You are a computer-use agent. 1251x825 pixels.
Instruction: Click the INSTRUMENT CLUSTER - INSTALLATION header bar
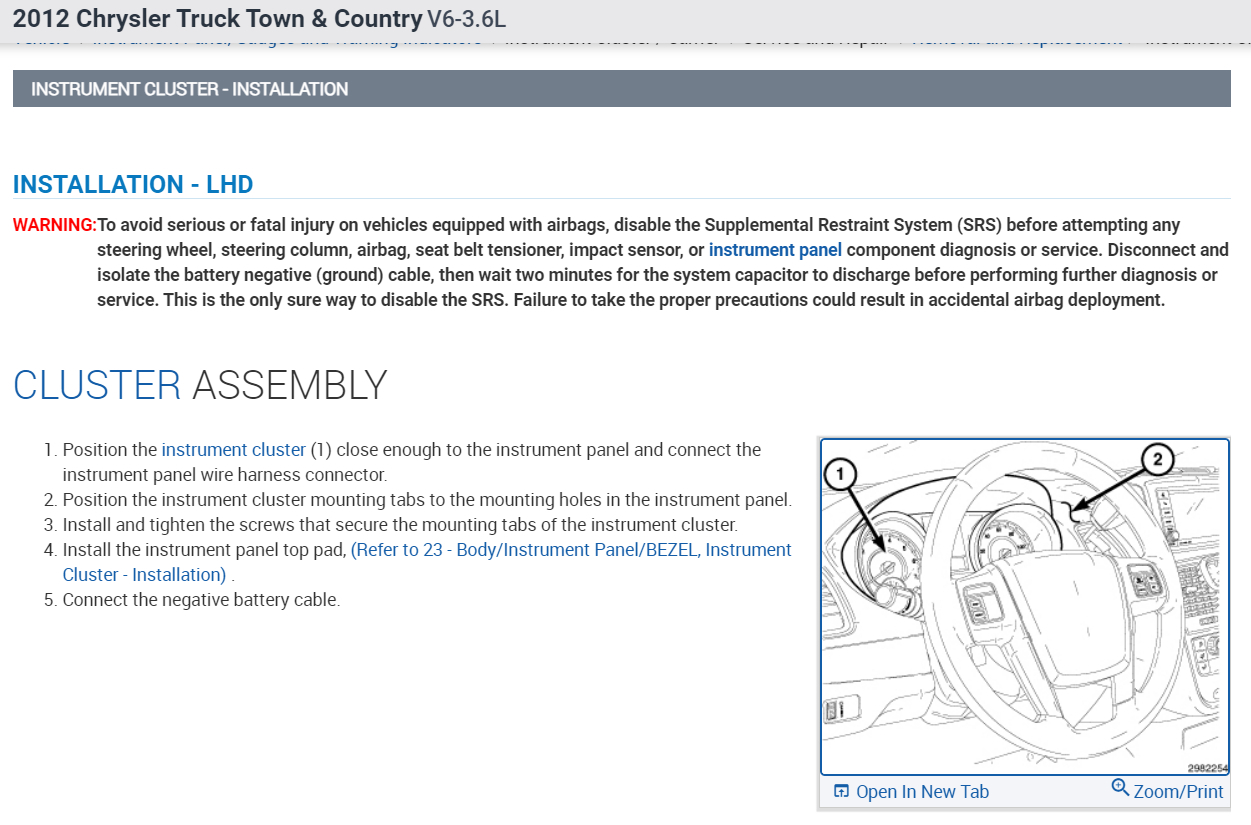622,89
